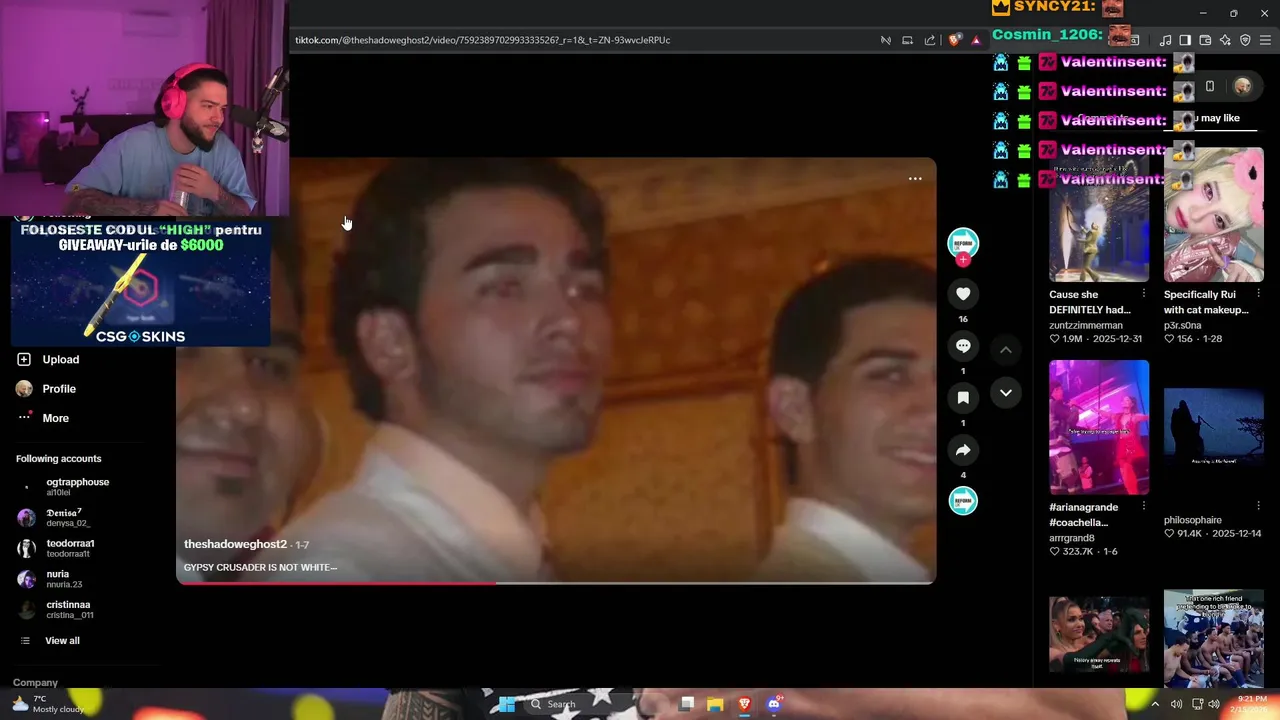Click the taskbar weather widget
Image resolution: width=1280 pixels, height=720 pixels.
click(x=48, y=704)
